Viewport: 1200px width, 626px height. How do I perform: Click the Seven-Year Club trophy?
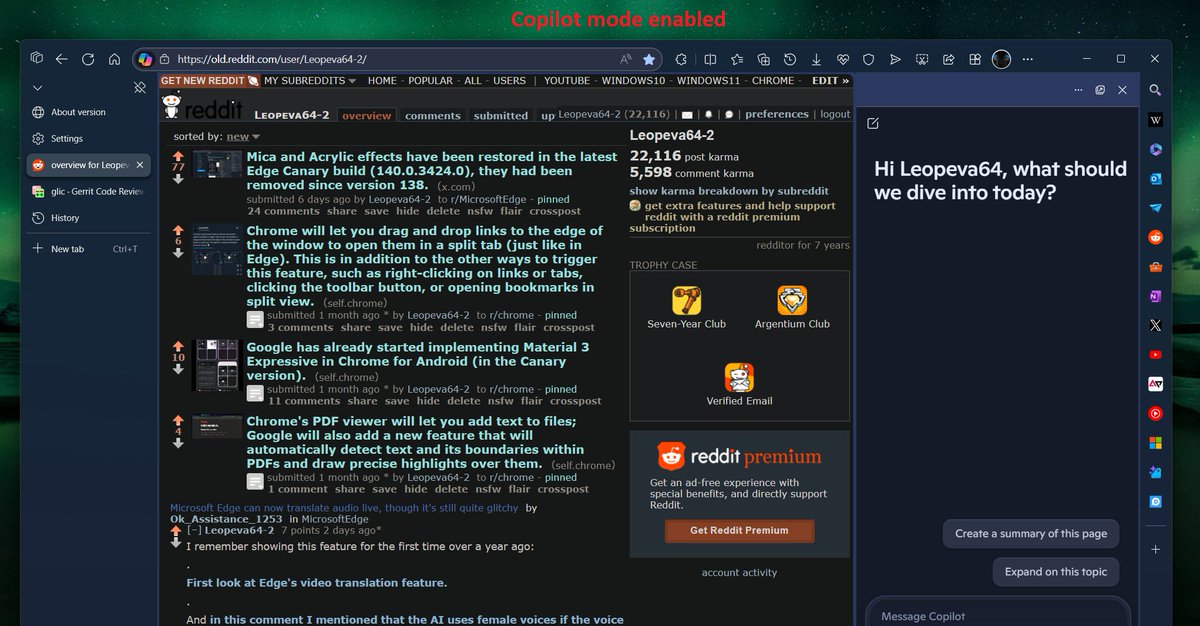[687, 308]
